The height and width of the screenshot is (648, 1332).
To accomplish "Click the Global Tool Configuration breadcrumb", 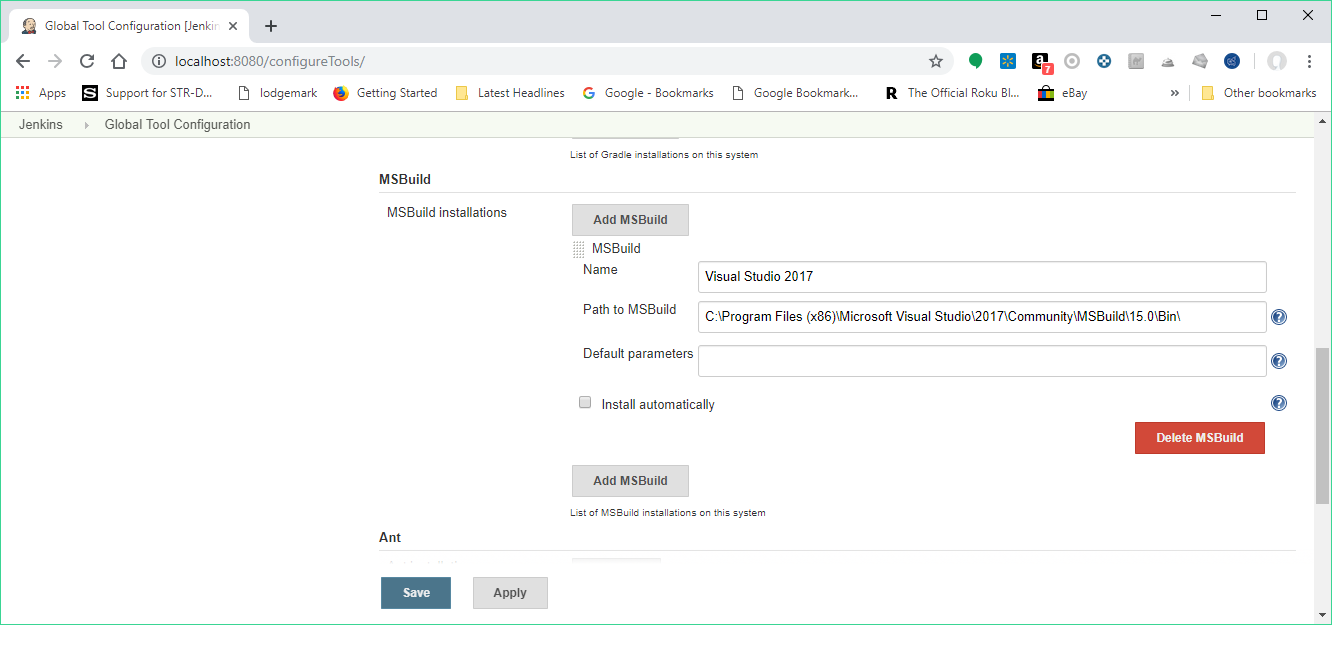I will click(177, 125).
